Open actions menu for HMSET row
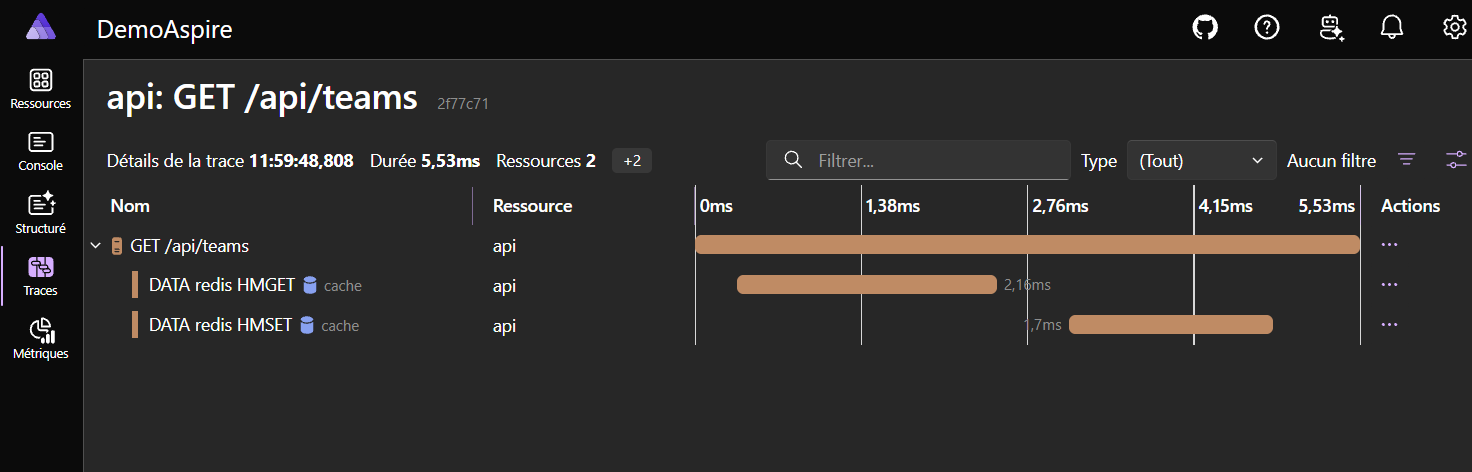The width and height of the screenshot is (1472, 472). [x=1388, y=324]
